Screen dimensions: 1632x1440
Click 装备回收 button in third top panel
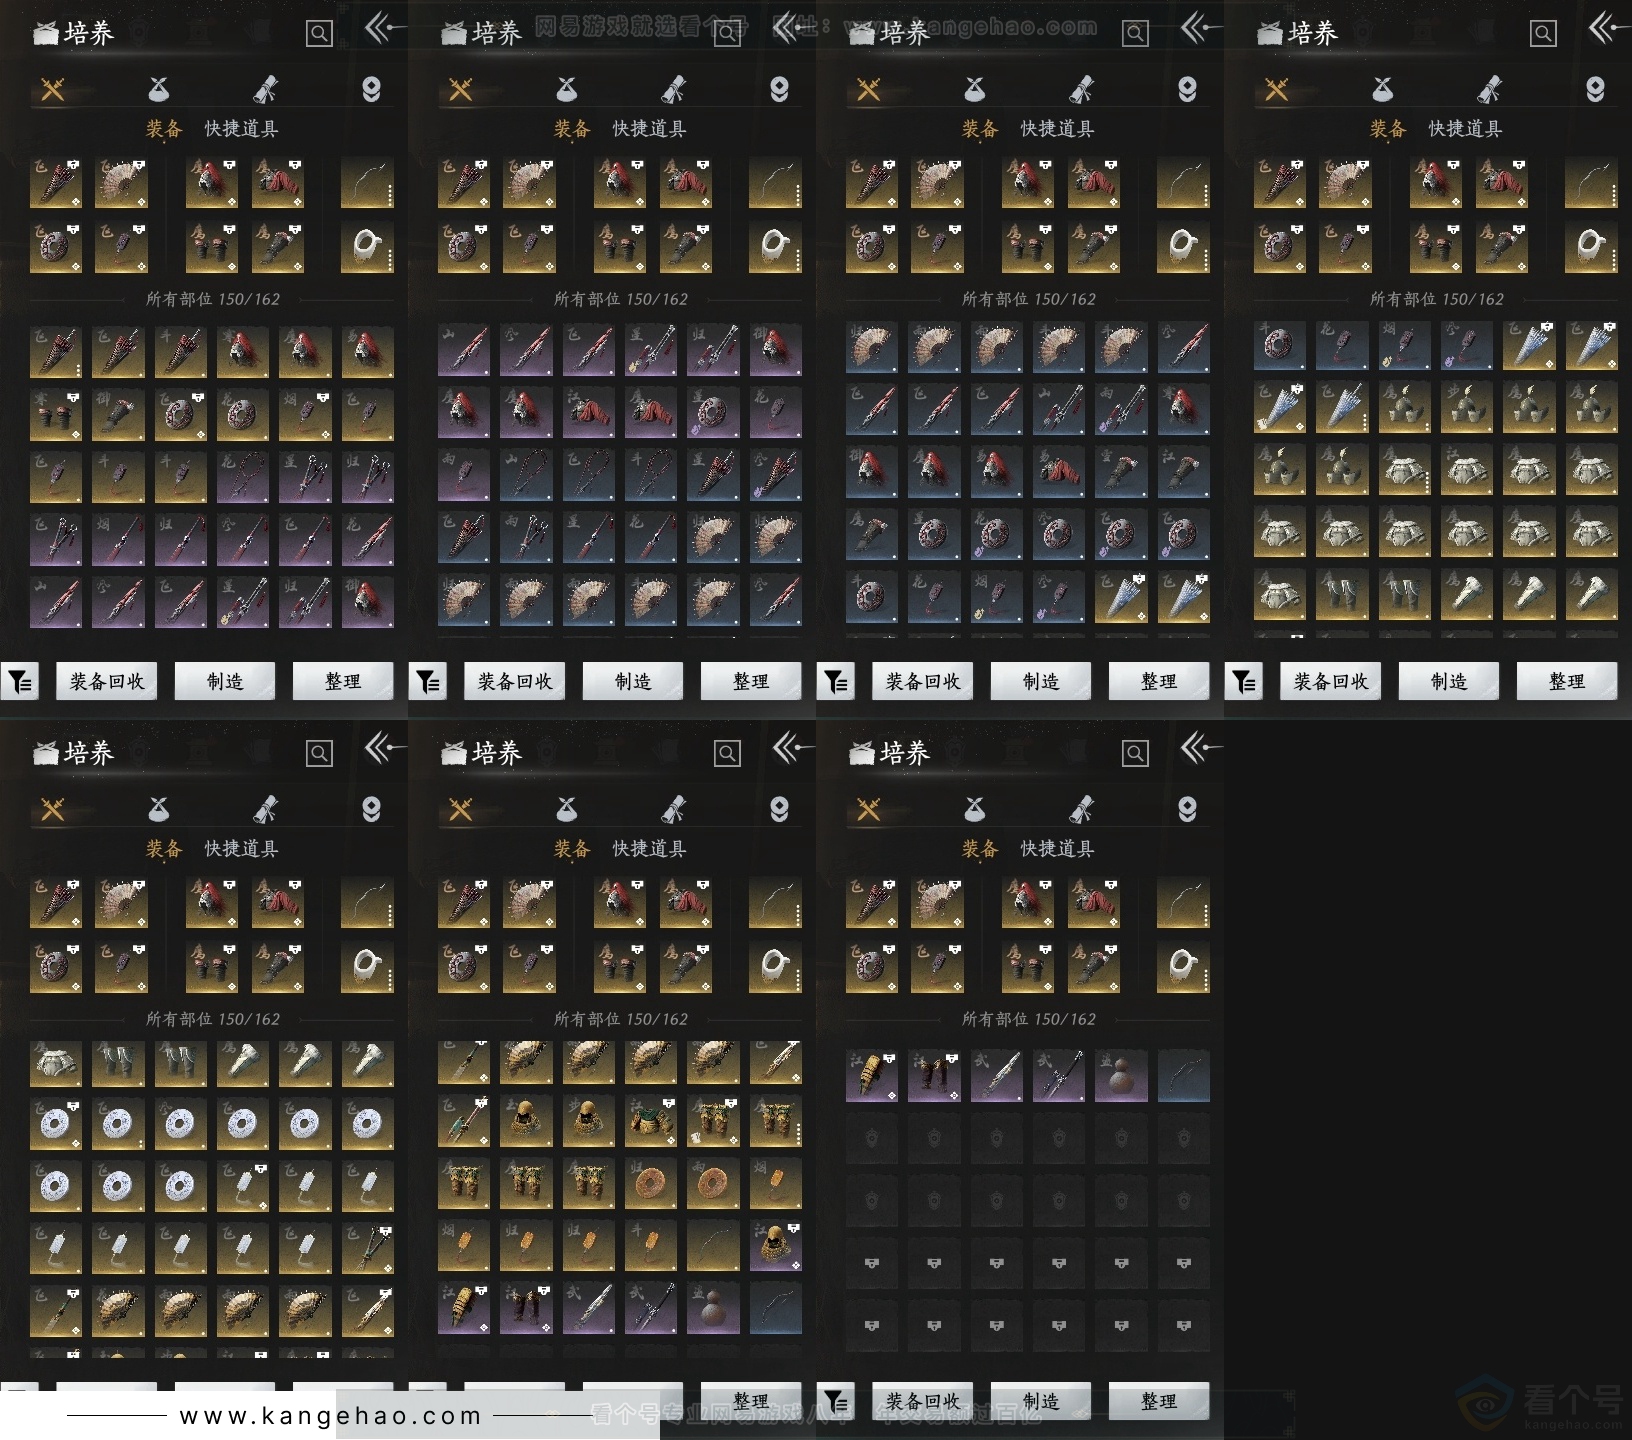point(923,682)
